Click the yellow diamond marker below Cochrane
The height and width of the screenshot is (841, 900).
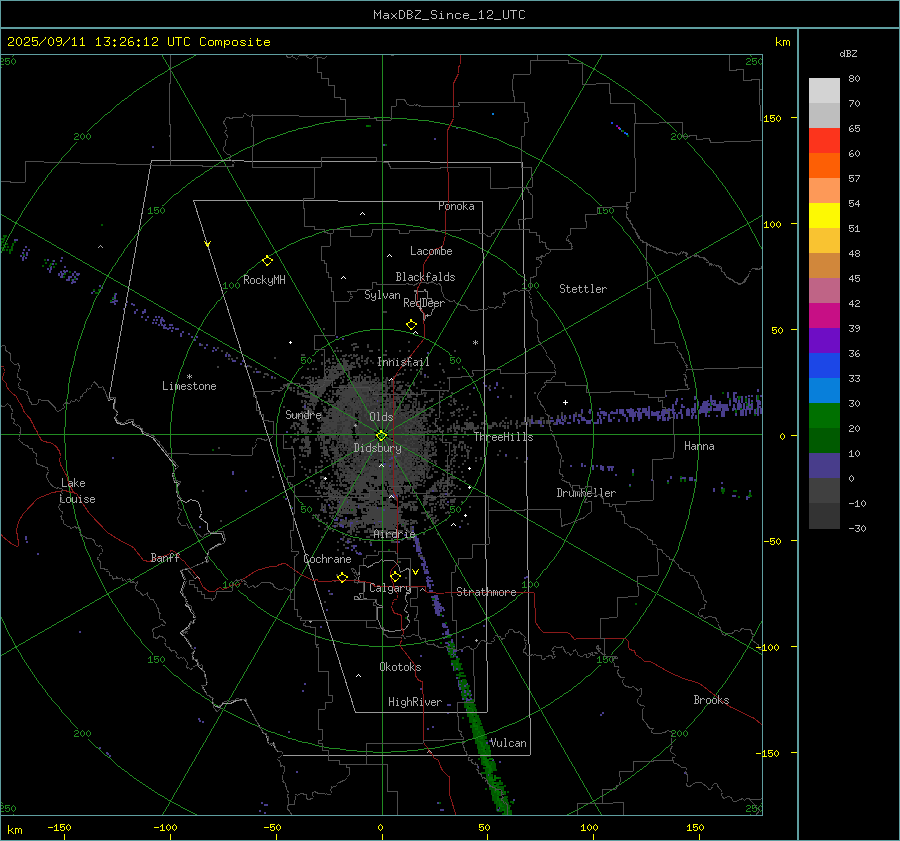[342, 577]
